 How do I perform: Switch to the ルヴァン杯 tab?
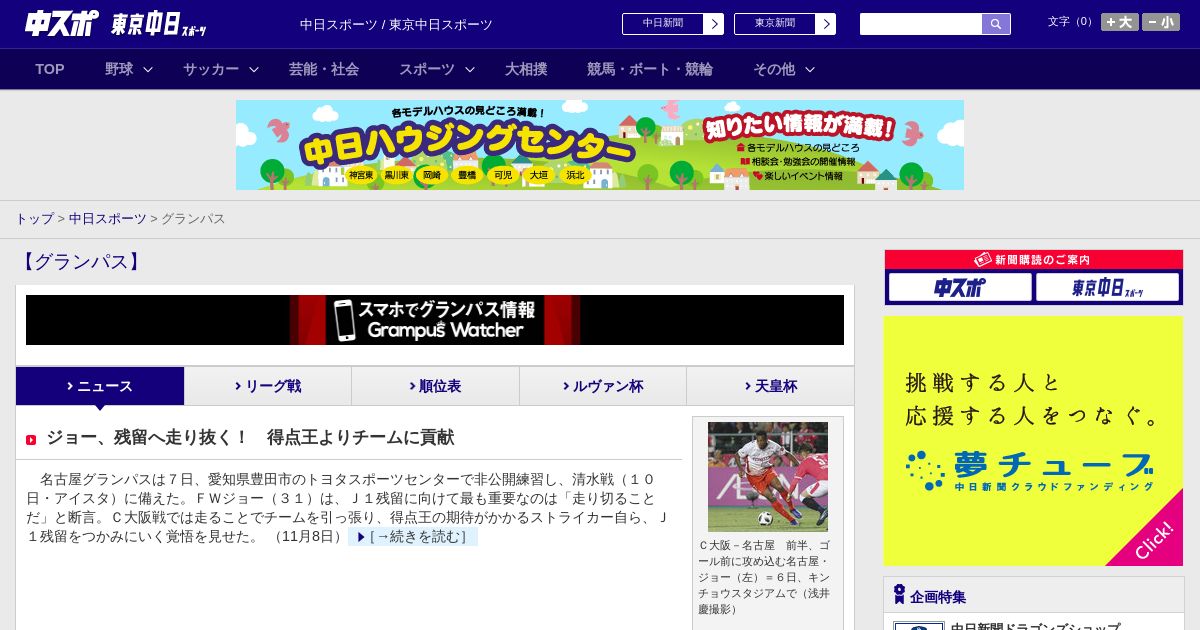(603, 386)
